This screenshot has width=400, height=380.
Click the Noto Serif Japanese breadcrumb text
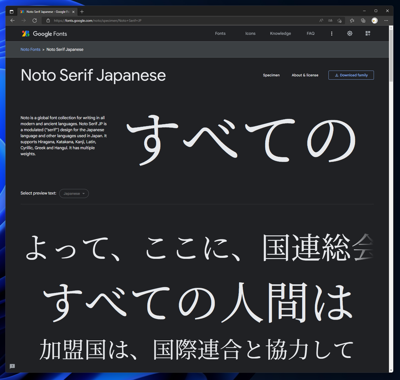[65, 49]
